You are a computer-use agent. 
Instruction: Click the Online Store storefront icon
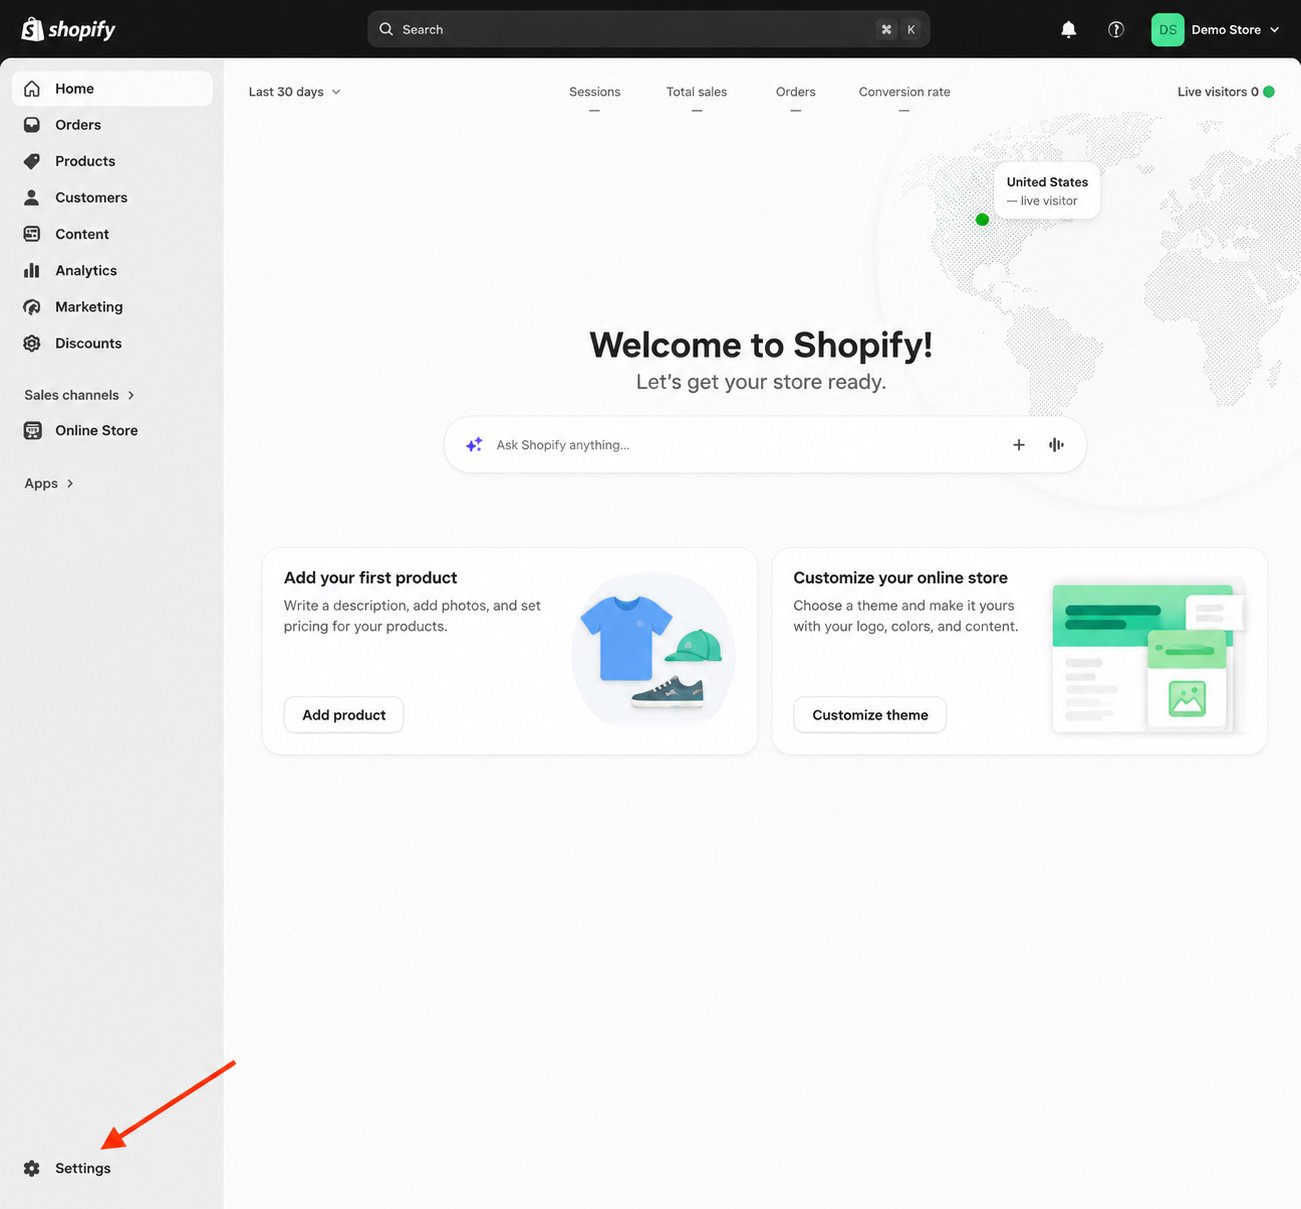(33, 431)
